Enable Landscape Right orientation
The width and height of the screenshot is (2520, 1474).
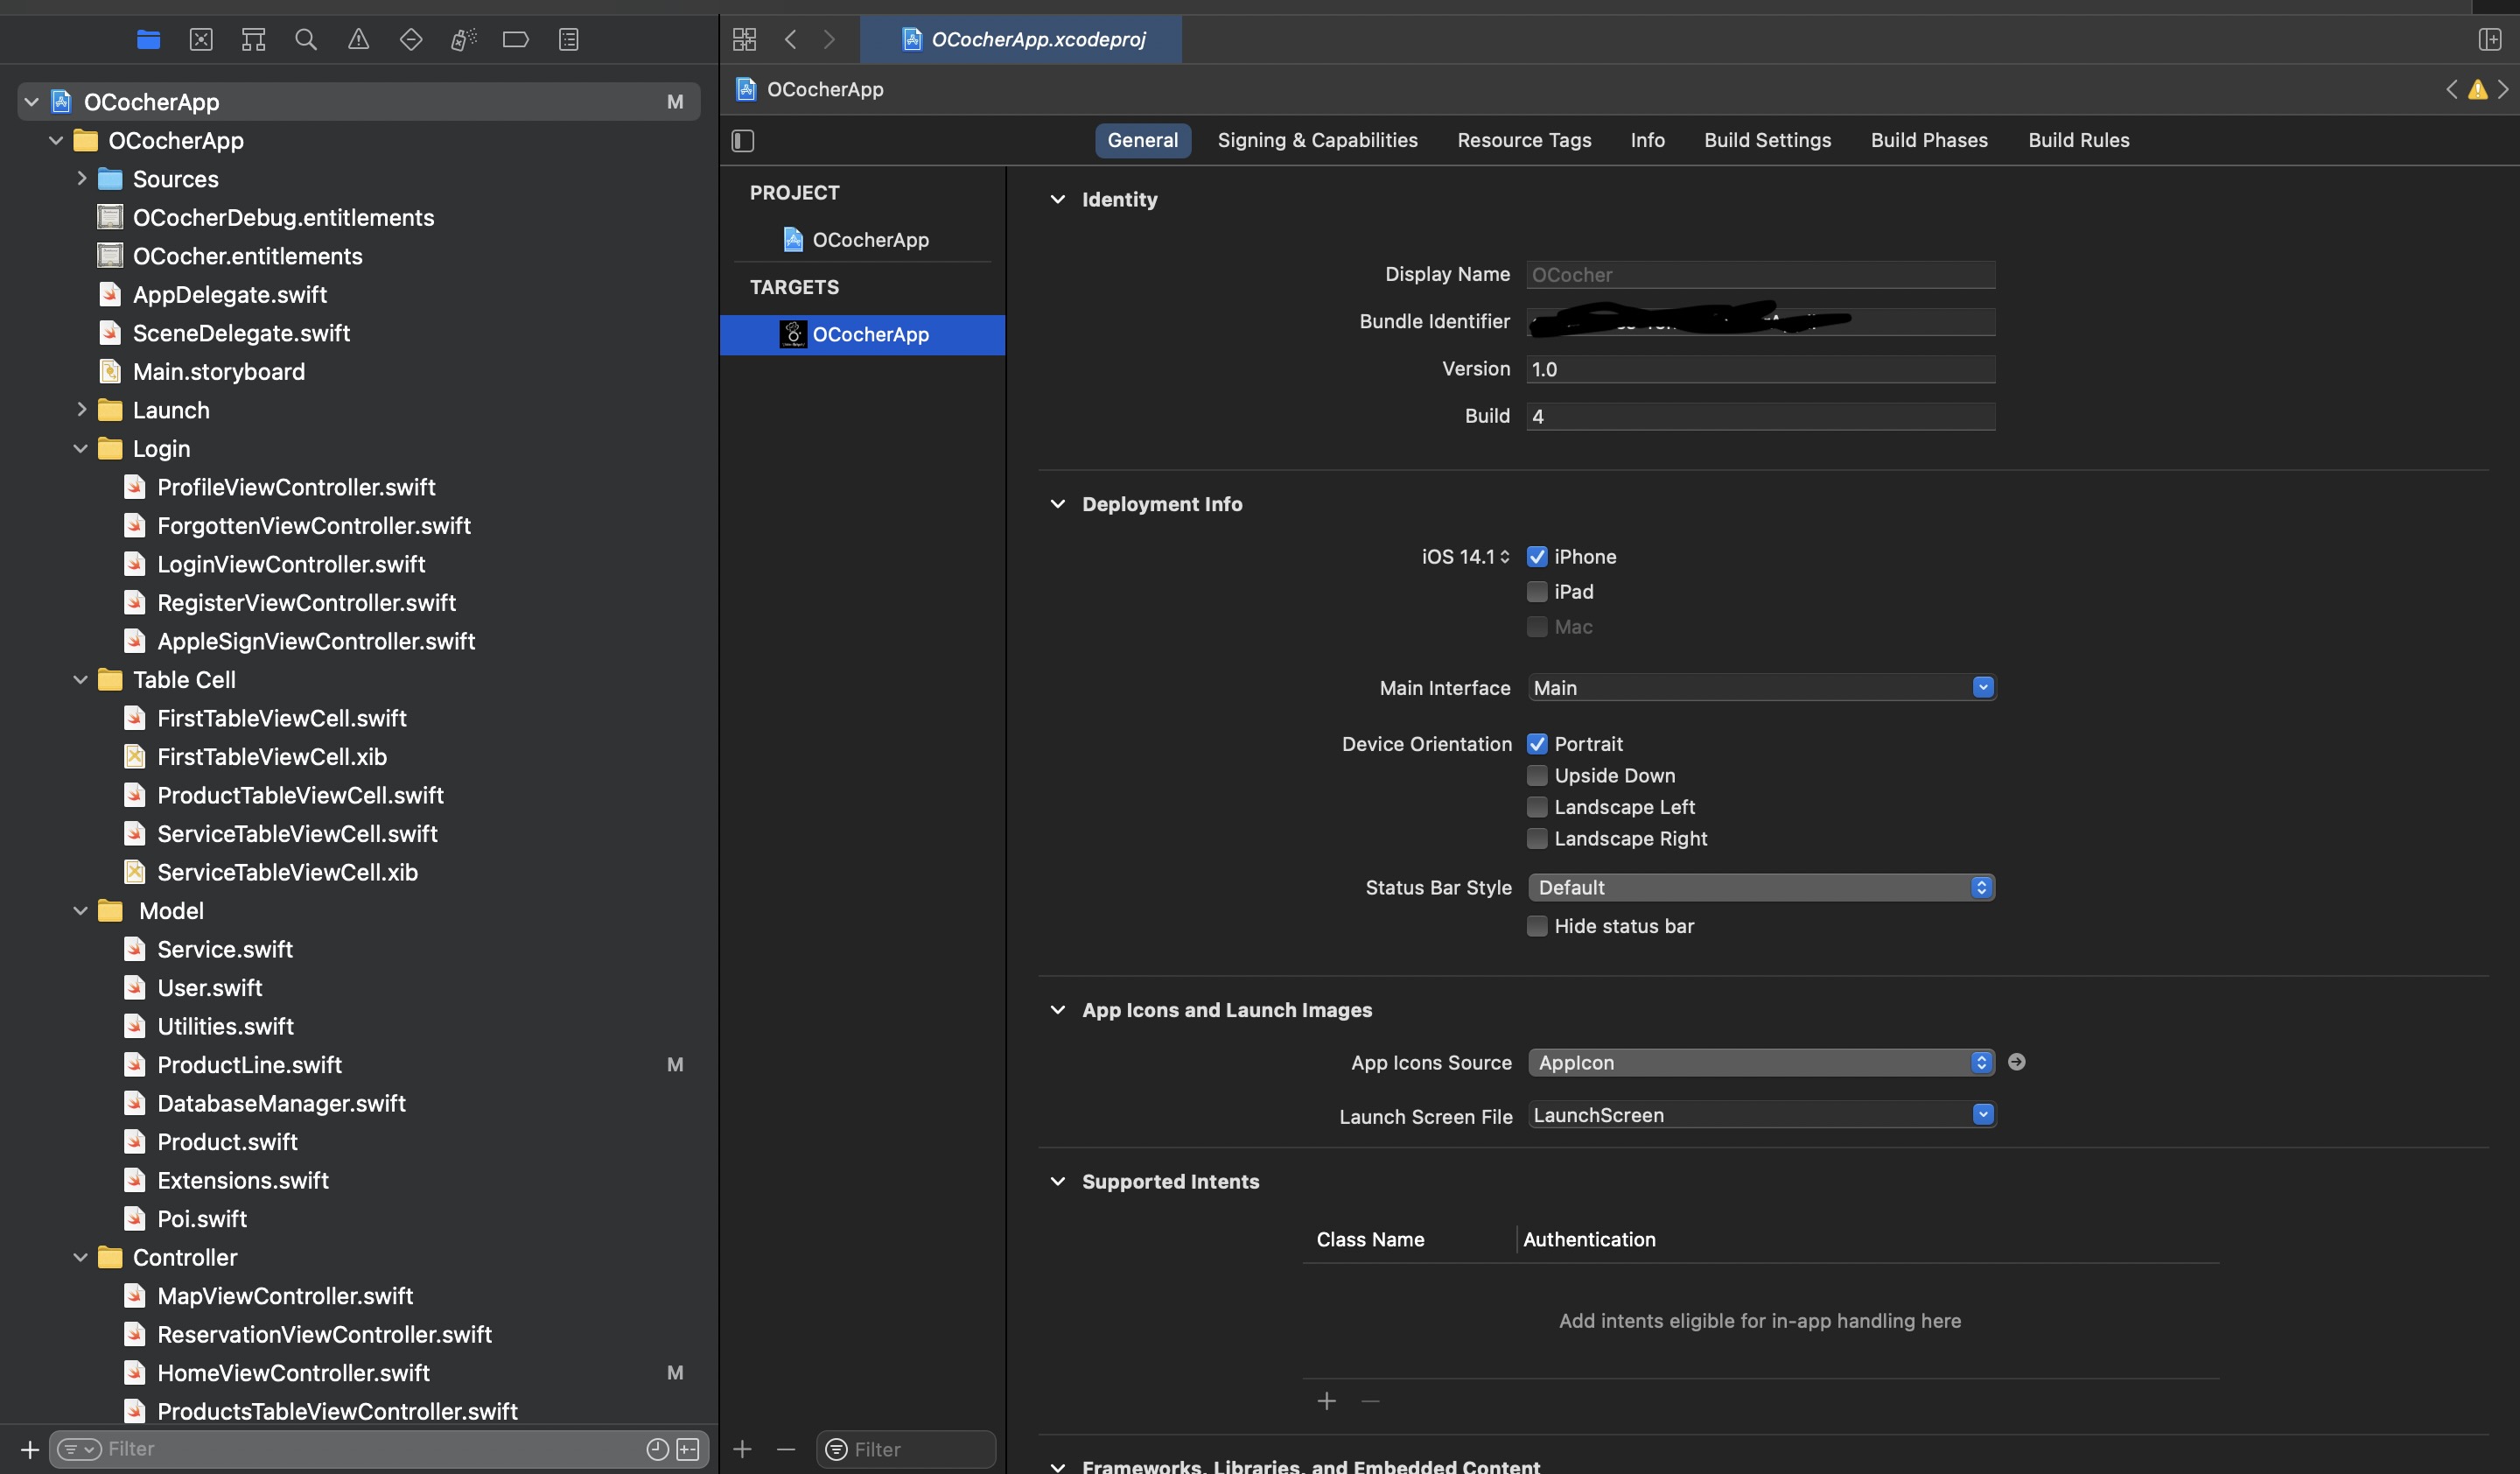pos(1537,838)
